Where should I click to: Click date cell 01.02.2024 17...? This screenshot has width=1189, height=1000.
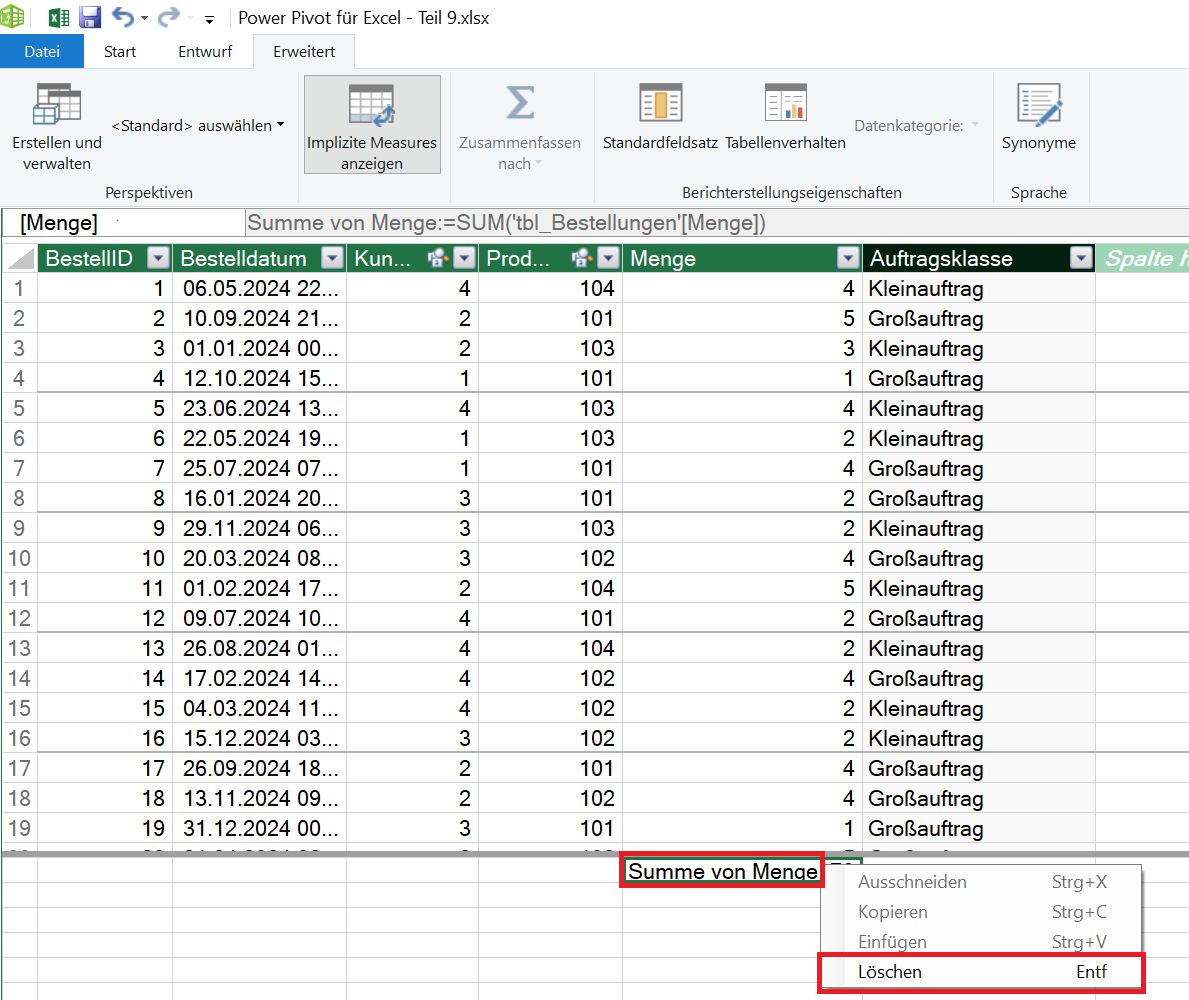click(x=260, y=588)
